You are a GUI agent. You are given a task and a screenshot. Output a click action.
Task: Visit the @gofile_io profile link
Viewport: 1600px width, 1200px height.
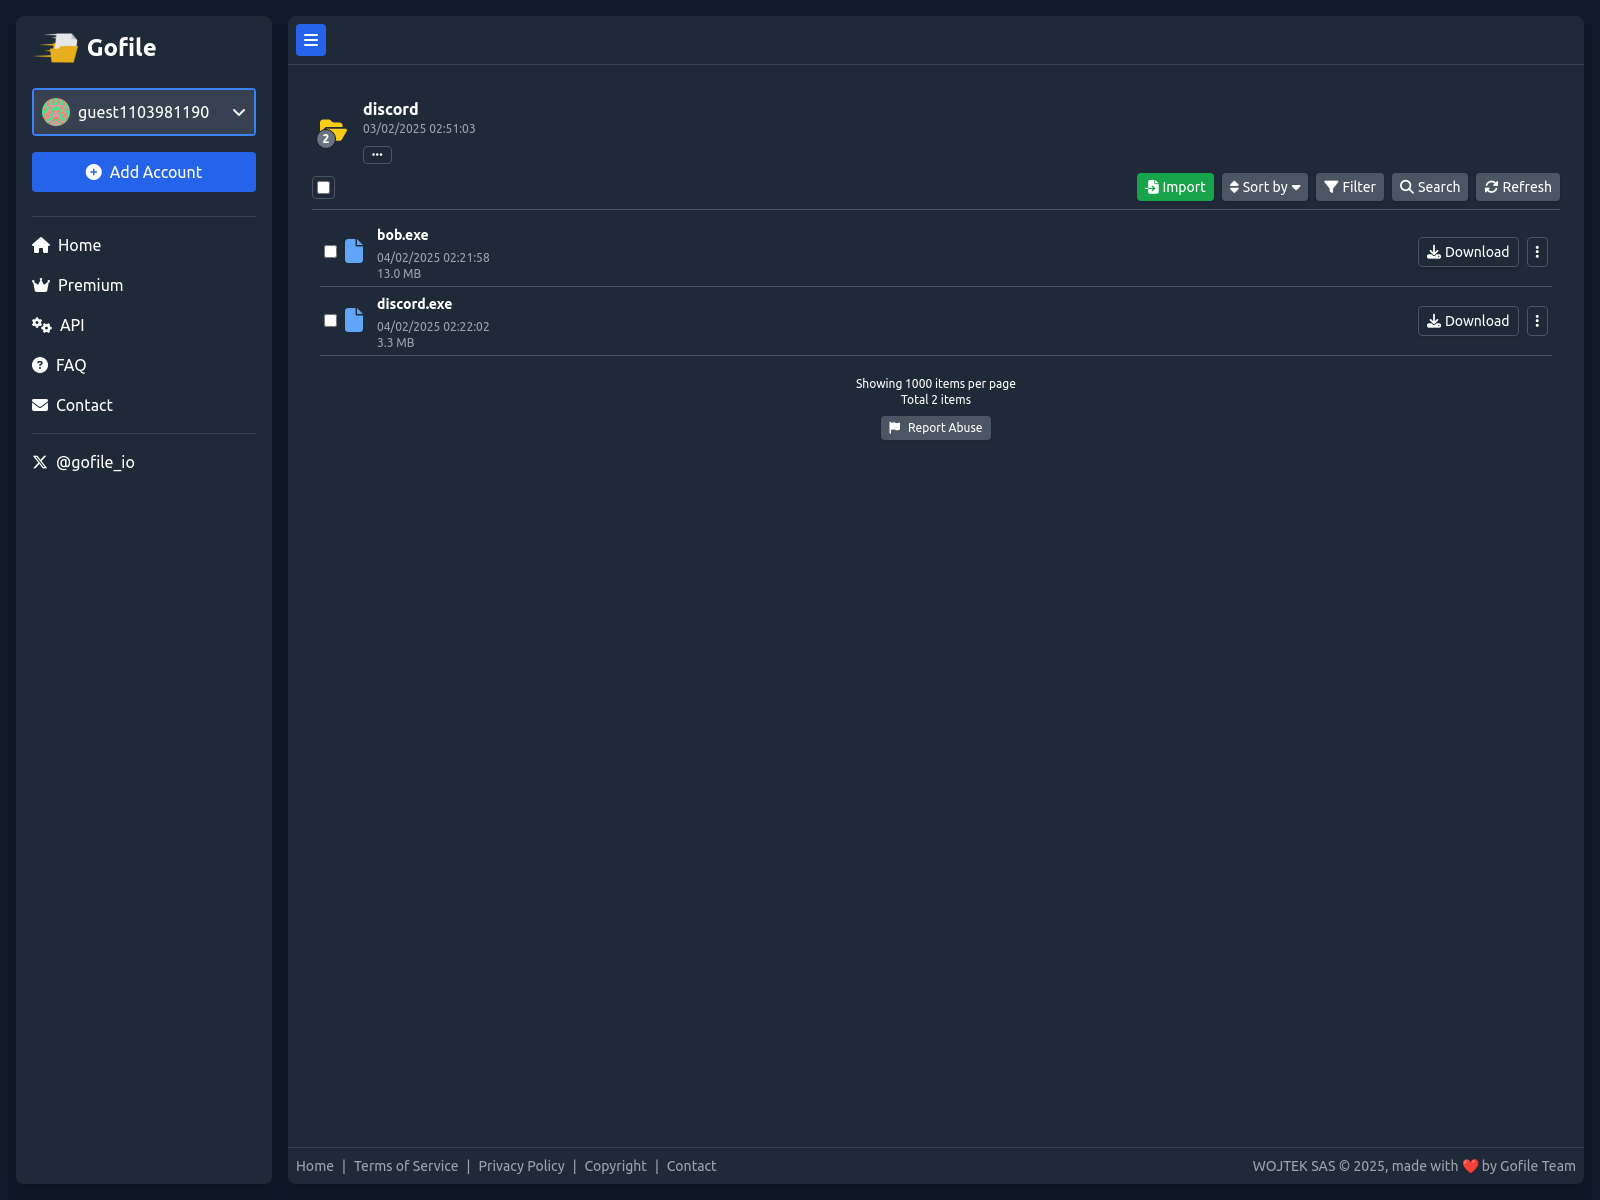click(x=84, y=462)
